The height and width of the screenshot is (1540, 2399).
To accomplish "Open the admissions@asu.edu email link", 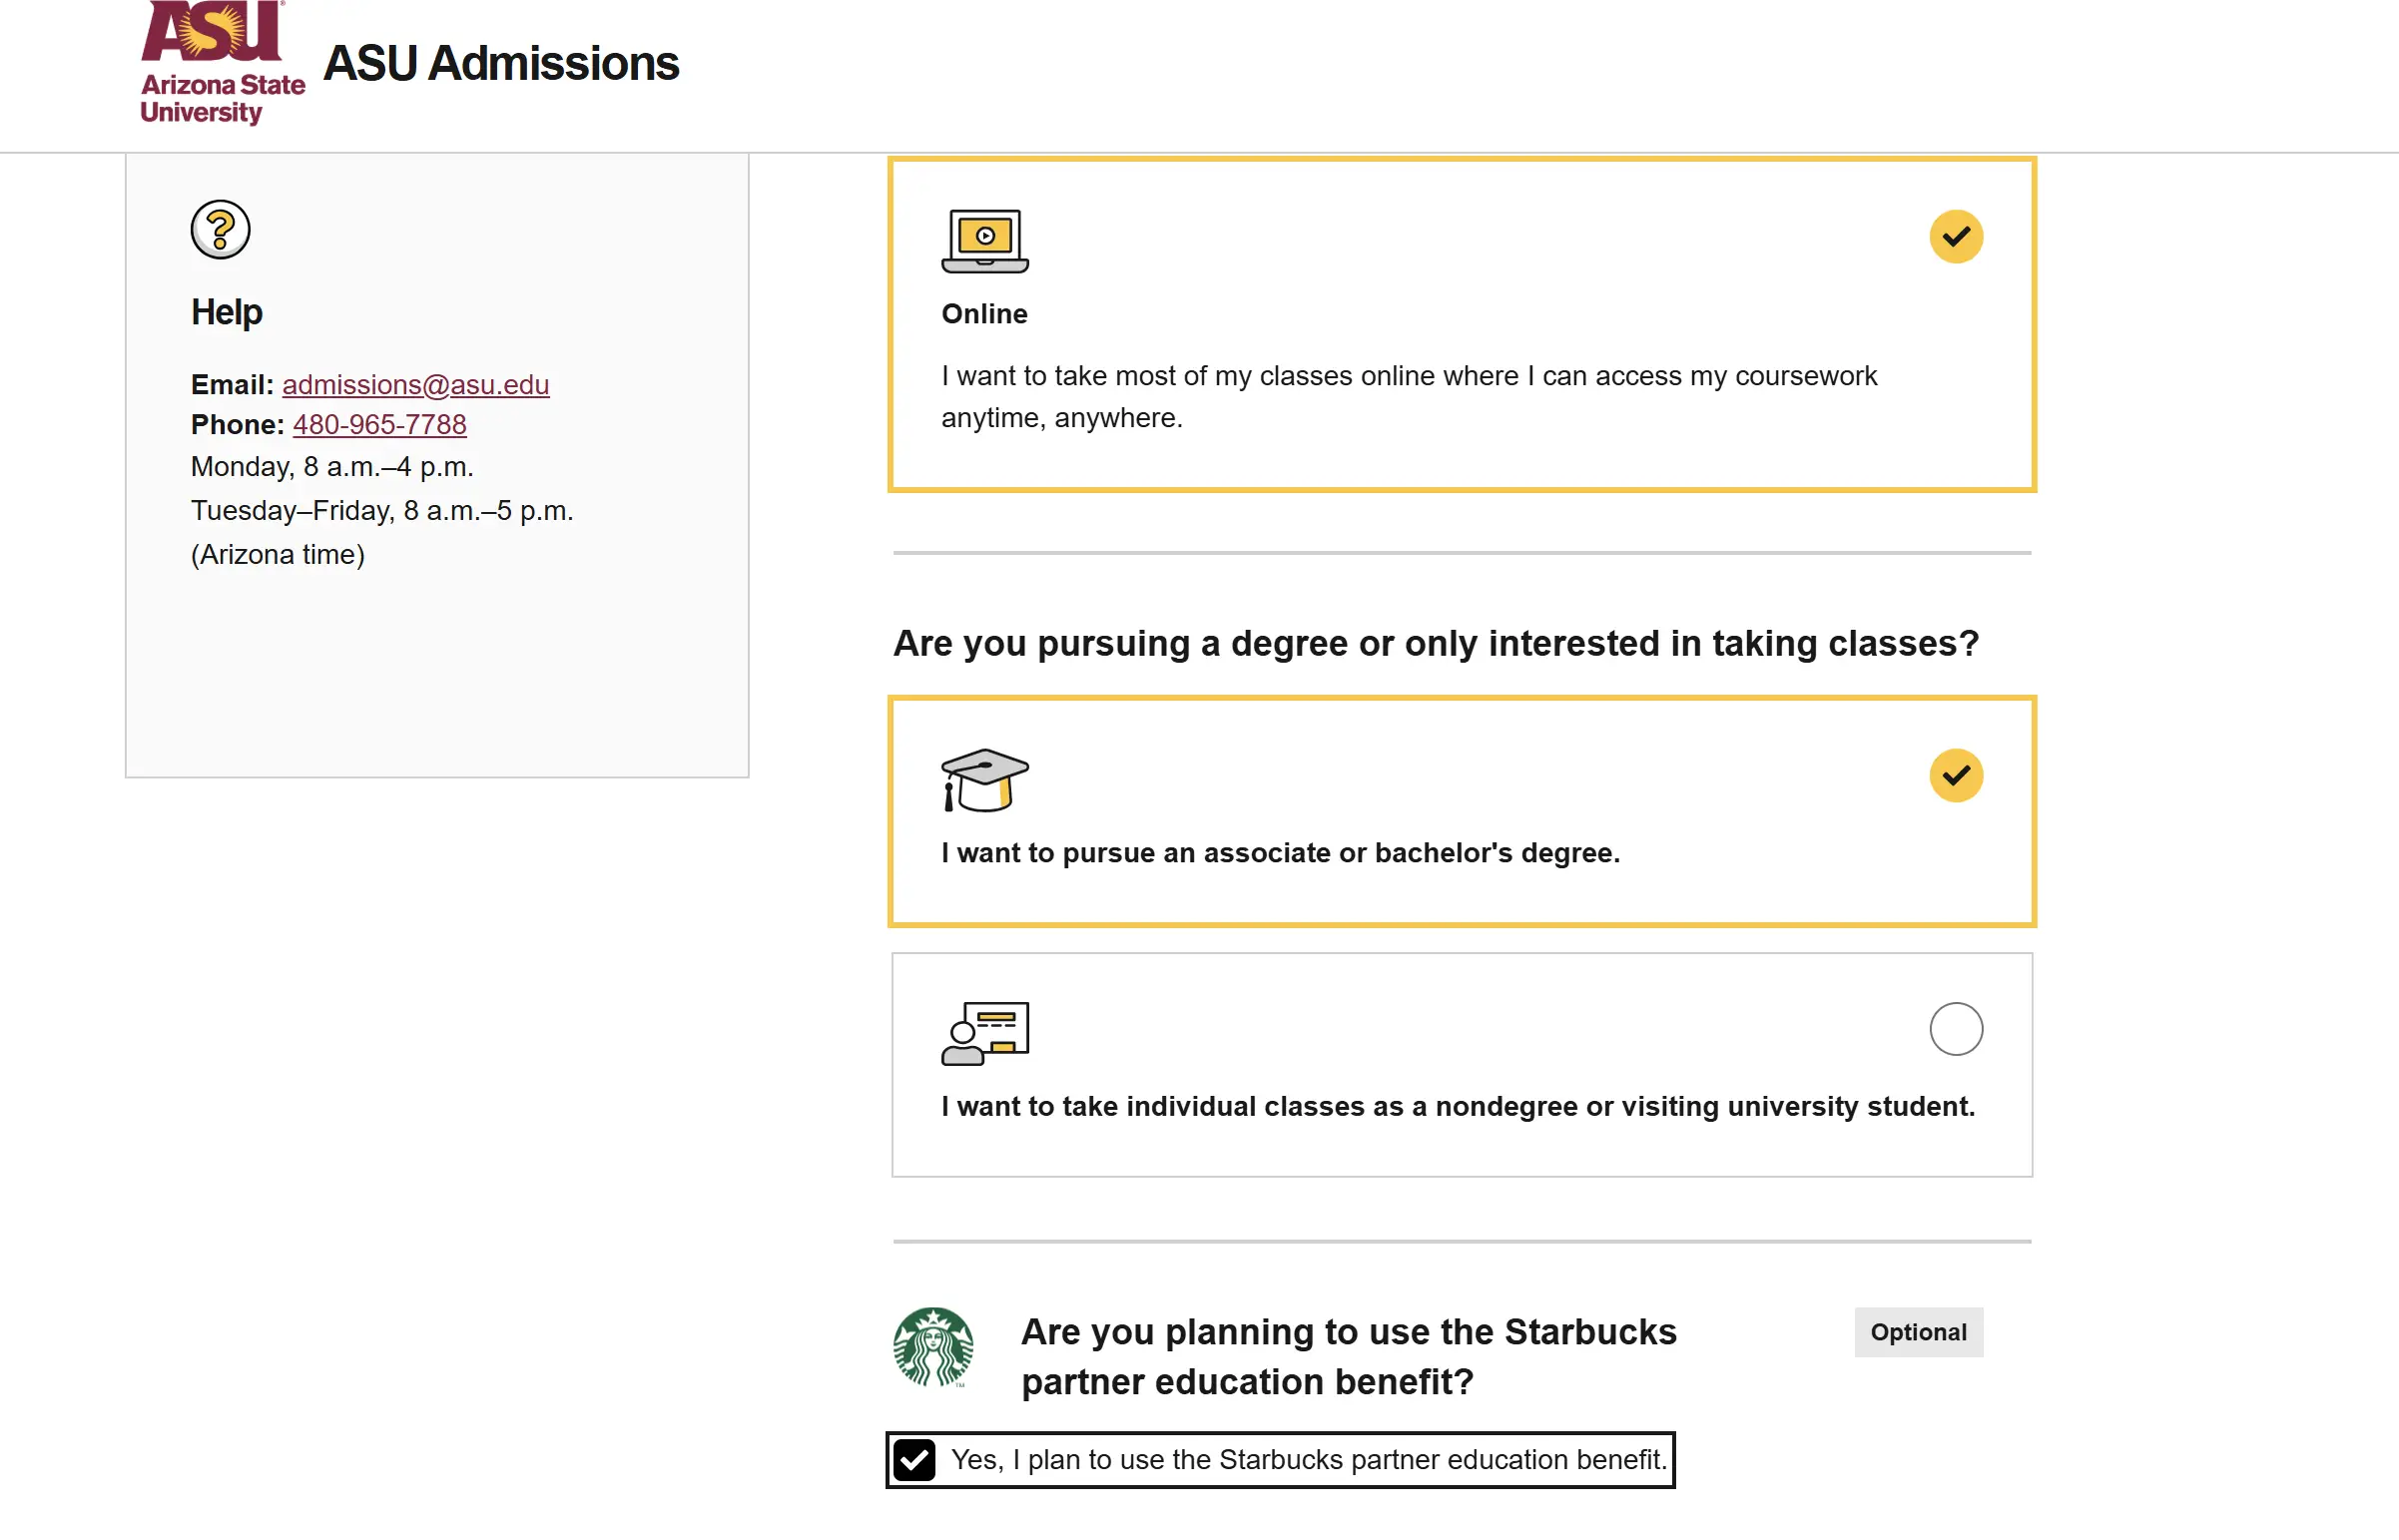I will tap(416, 385).
